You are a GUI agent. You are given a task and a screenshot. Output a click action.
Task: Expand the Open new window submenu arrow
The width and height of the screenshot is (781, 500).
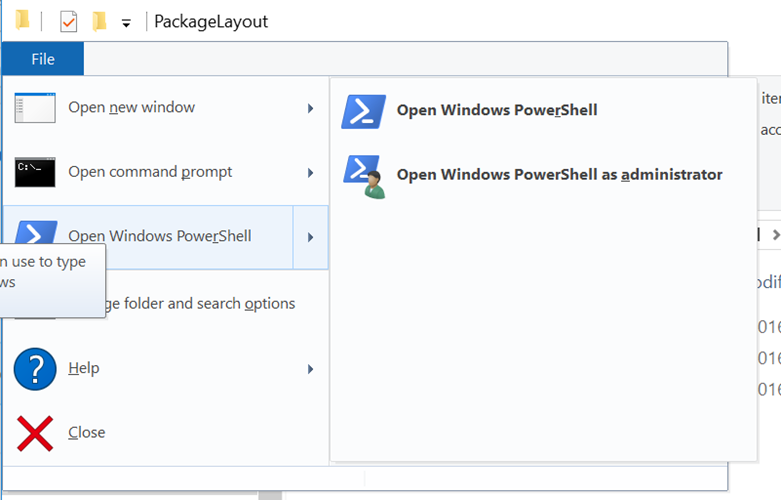pos(311,108)
